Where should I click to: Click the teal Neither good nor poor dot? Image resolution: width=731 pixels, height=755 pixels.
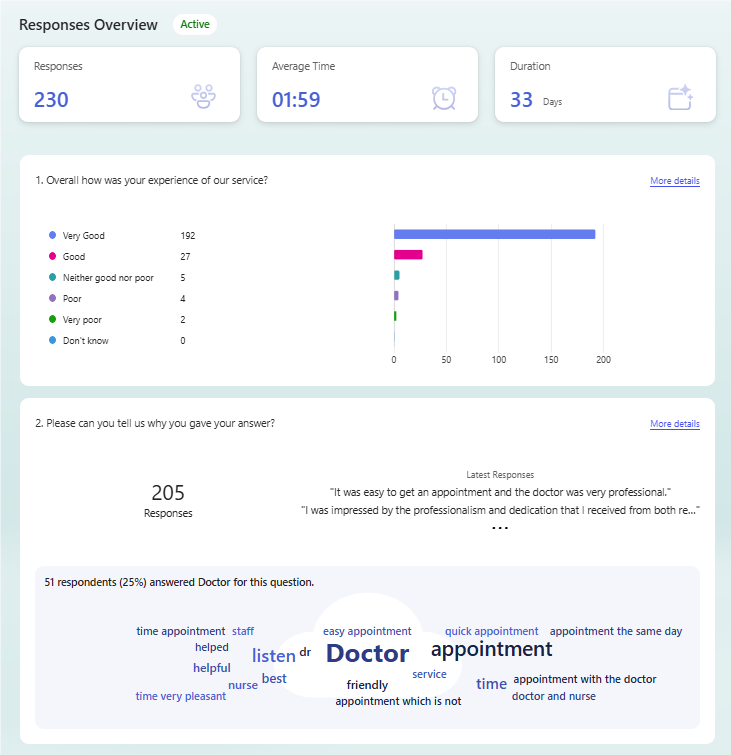52,277
